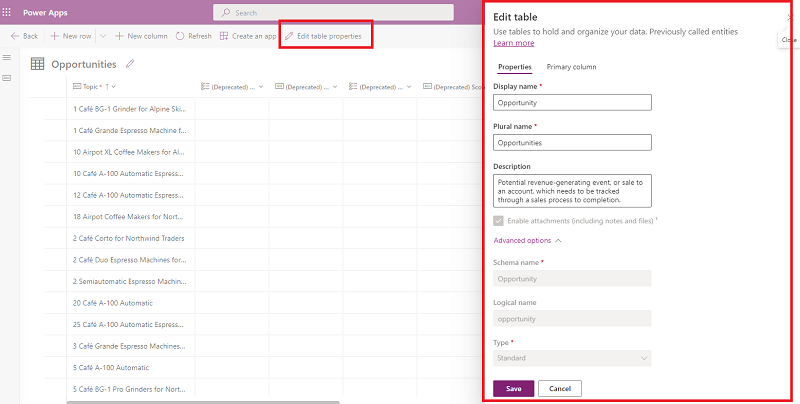Open the Type Standard dropdown
The image size is (800, 404).
(572, 358)
